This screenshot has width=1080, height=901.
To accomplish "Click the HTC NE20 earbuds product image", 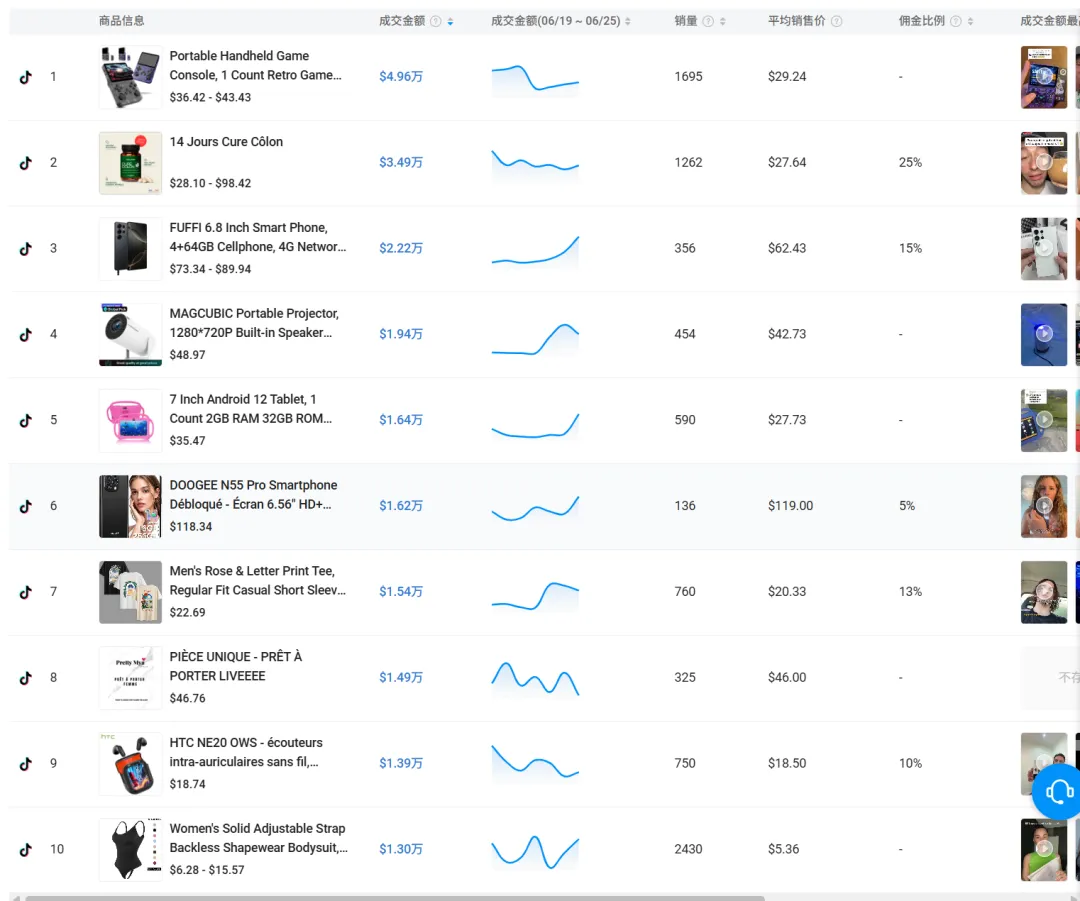I will pos(130,763).
